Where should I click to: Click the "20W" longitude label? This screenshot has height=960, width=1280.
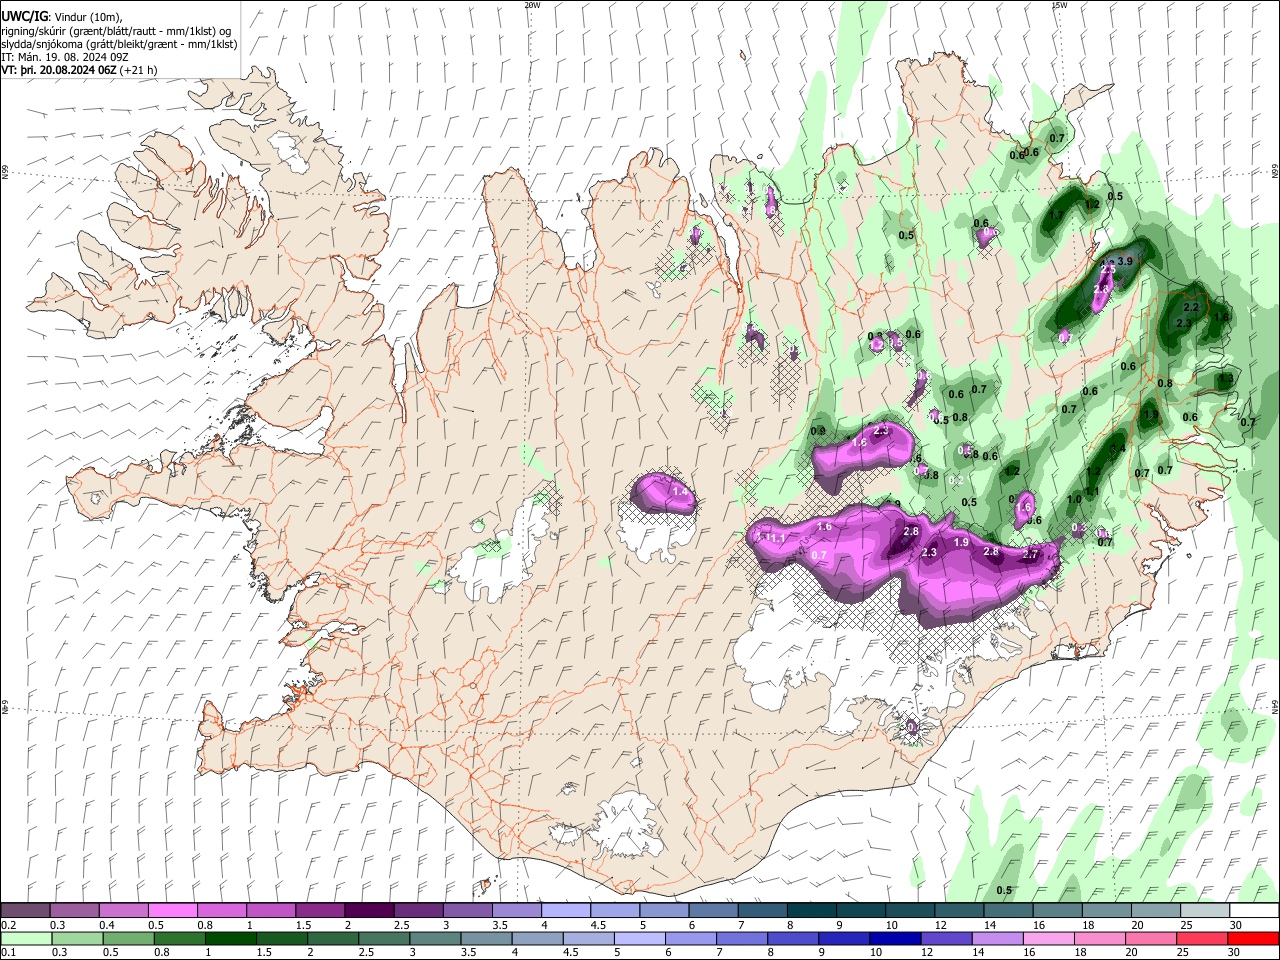tap(532, 5)
